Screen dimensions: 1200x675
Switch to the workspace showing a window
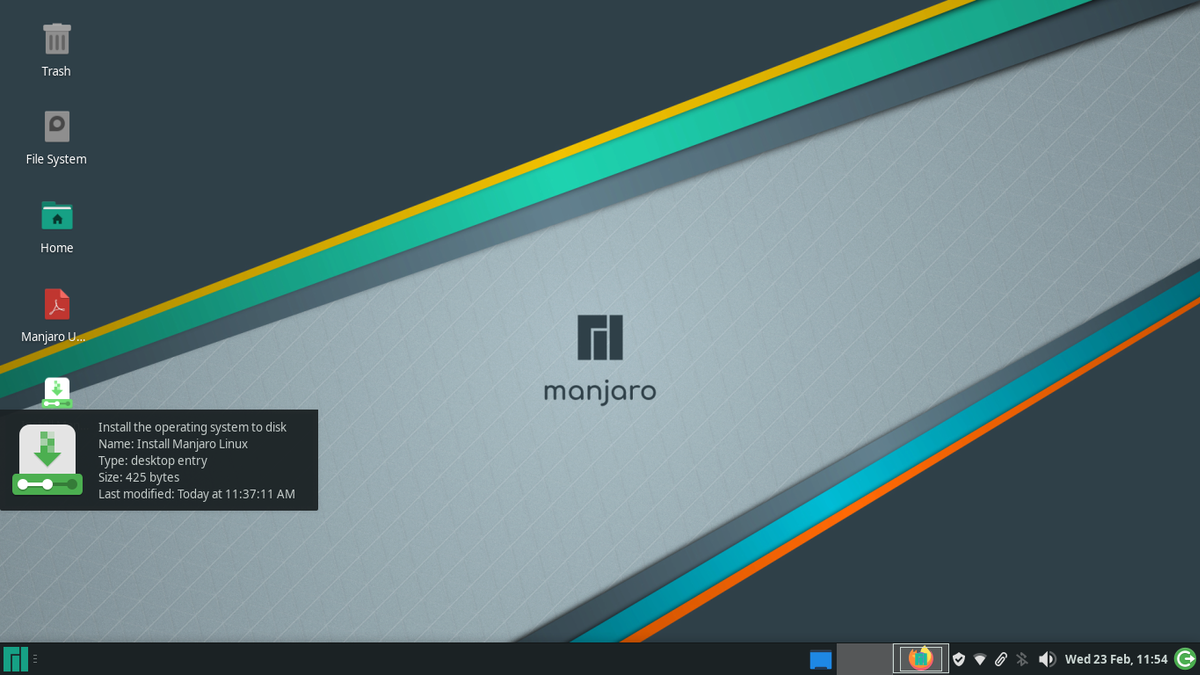(x=920, y=658)
